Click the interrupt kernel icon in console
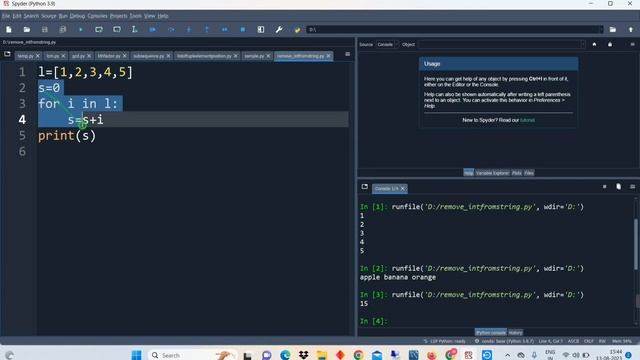 point(604,187)
